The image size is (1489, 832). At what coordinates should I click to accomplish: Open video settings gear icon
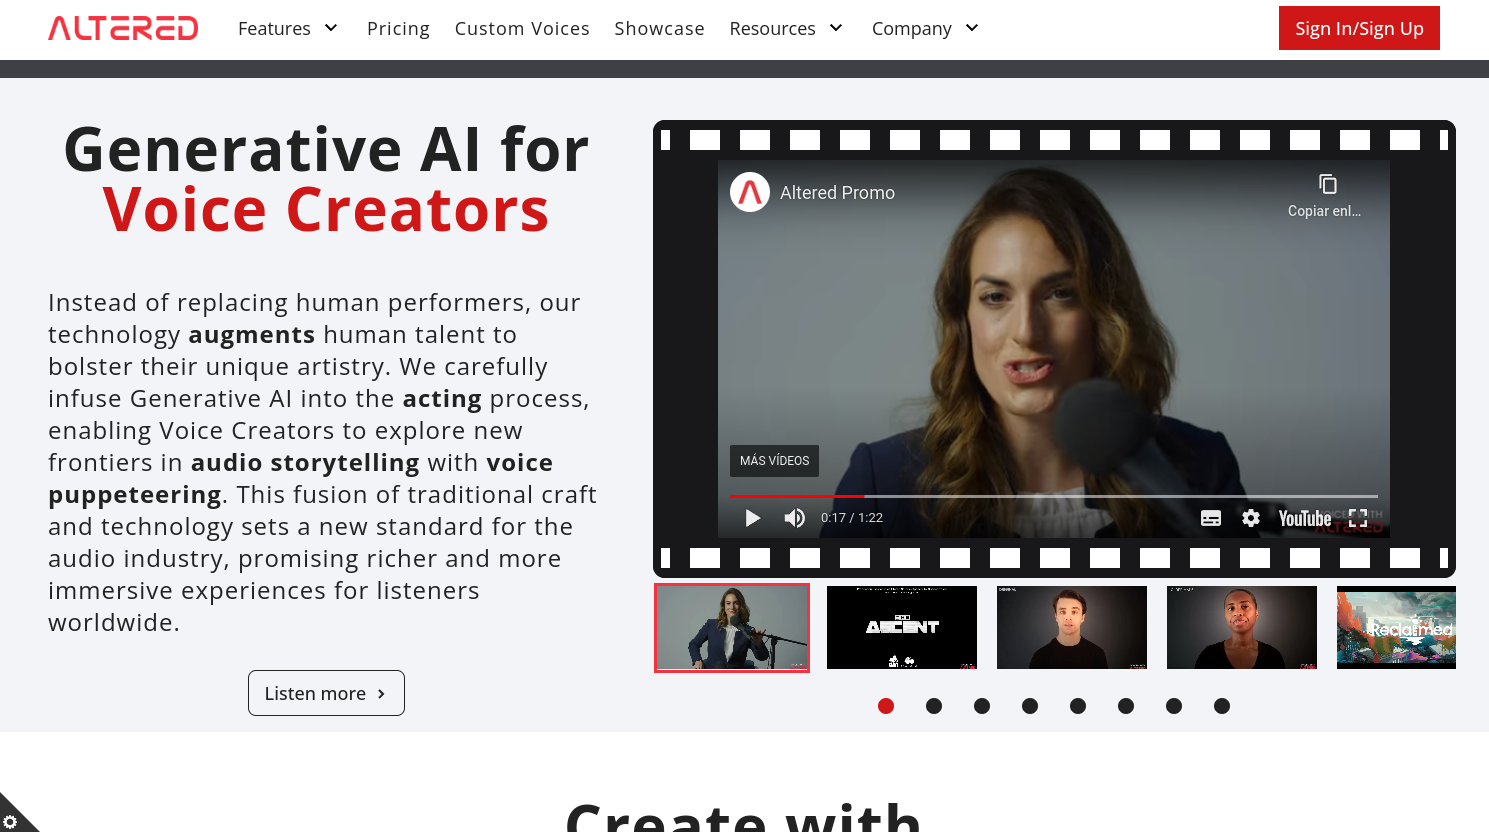point(1251,518)
